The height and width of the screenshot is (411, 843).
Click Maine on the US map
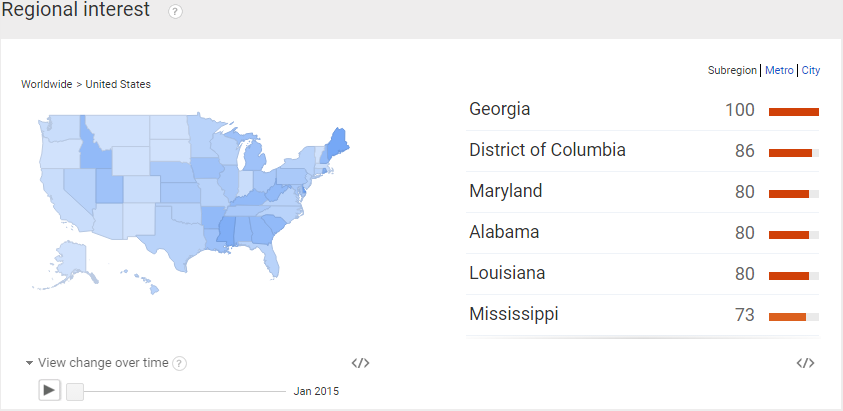(x=337, y=144)
